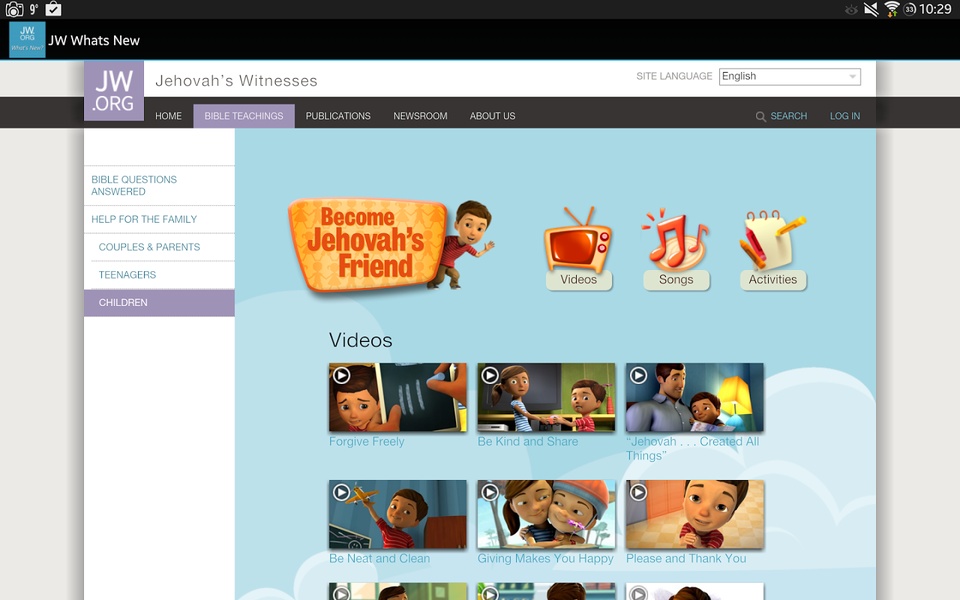Select Teenagers in the sidebar
This screenshot has width=960, height=600.
point(159,275)
